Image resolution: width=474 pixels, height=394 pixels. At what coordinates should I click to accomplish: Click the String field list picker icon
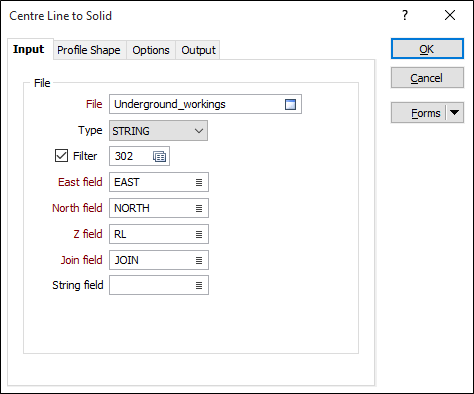pyautogui.click(x=199, y=285)
